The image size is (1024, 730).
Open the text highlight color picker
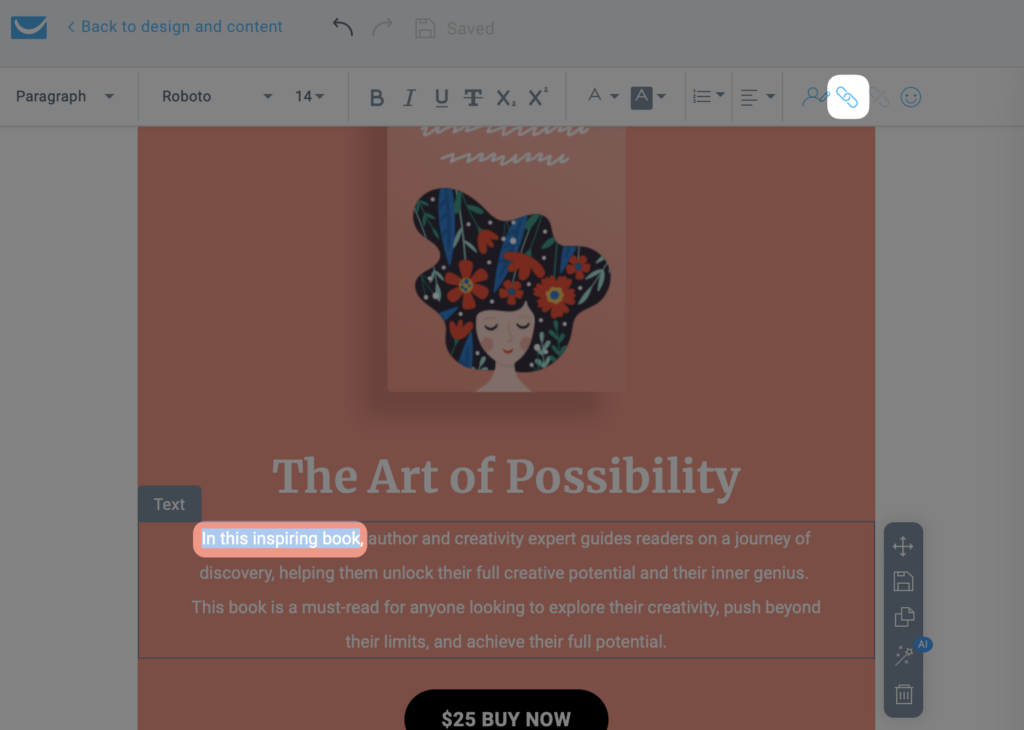click(648, 97)
